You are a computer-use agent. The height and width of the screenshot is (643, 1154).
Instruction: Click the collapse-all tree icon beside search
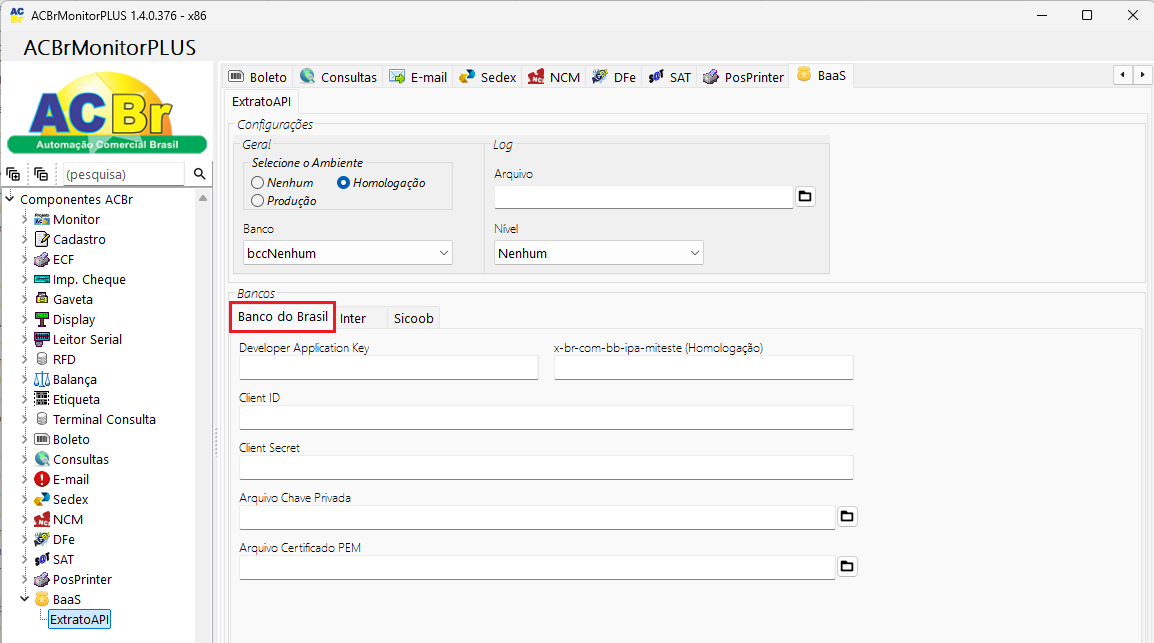40,174
